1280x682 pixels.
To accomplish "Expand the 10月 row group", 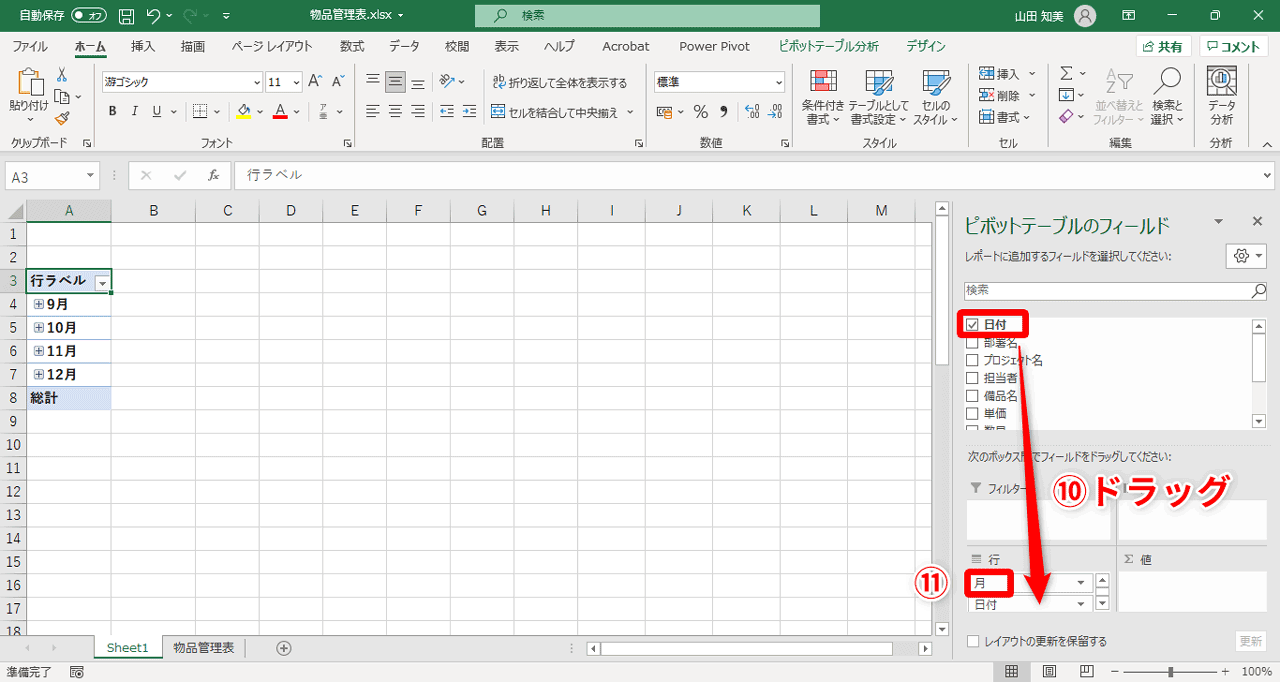I will 39,327.
